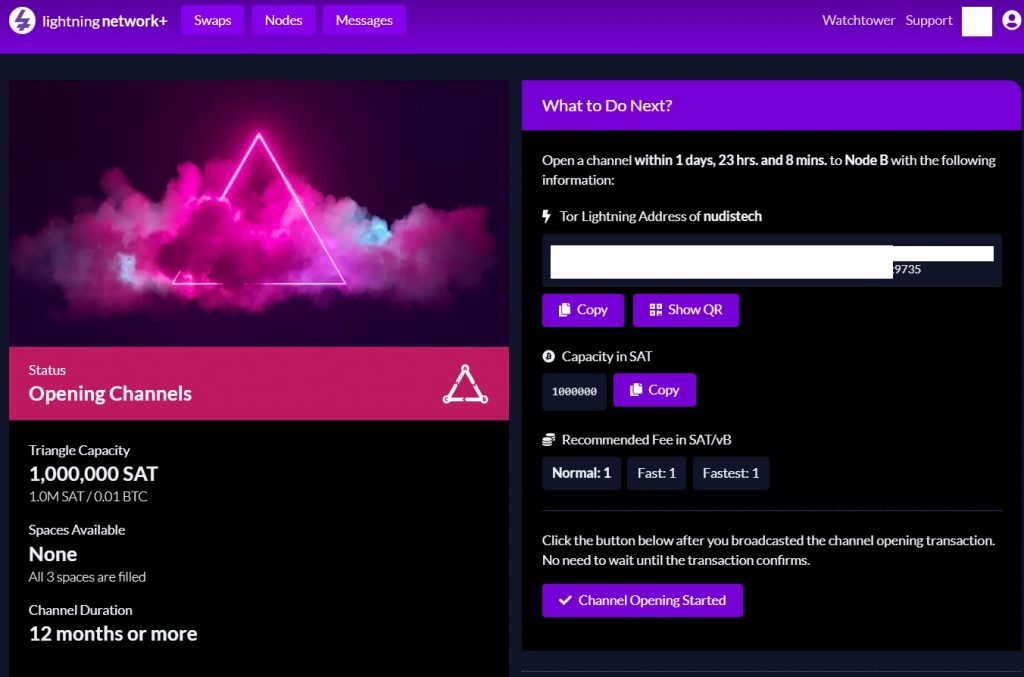
Task: Go to the Nodes page
Action: (283, 20)
